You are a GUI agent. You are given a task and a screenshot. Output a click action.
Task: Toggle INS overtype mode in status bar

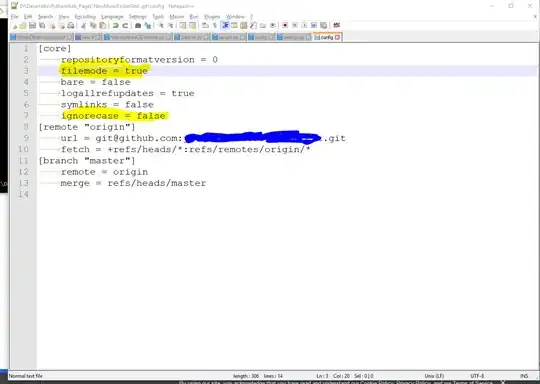[x=524, y=376]
